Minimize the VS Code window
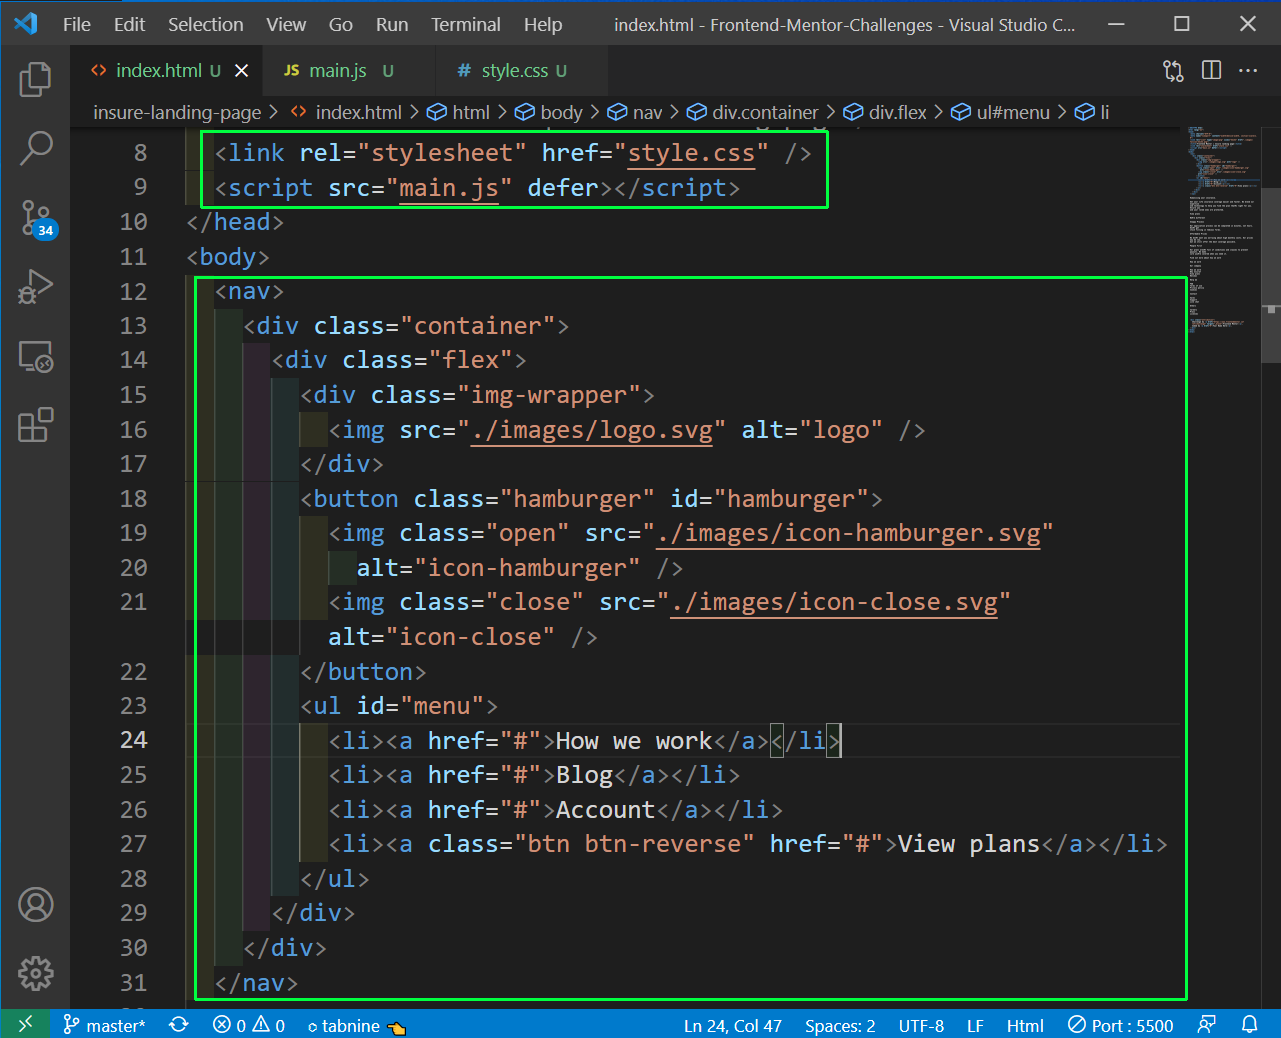 [1117, 24]
